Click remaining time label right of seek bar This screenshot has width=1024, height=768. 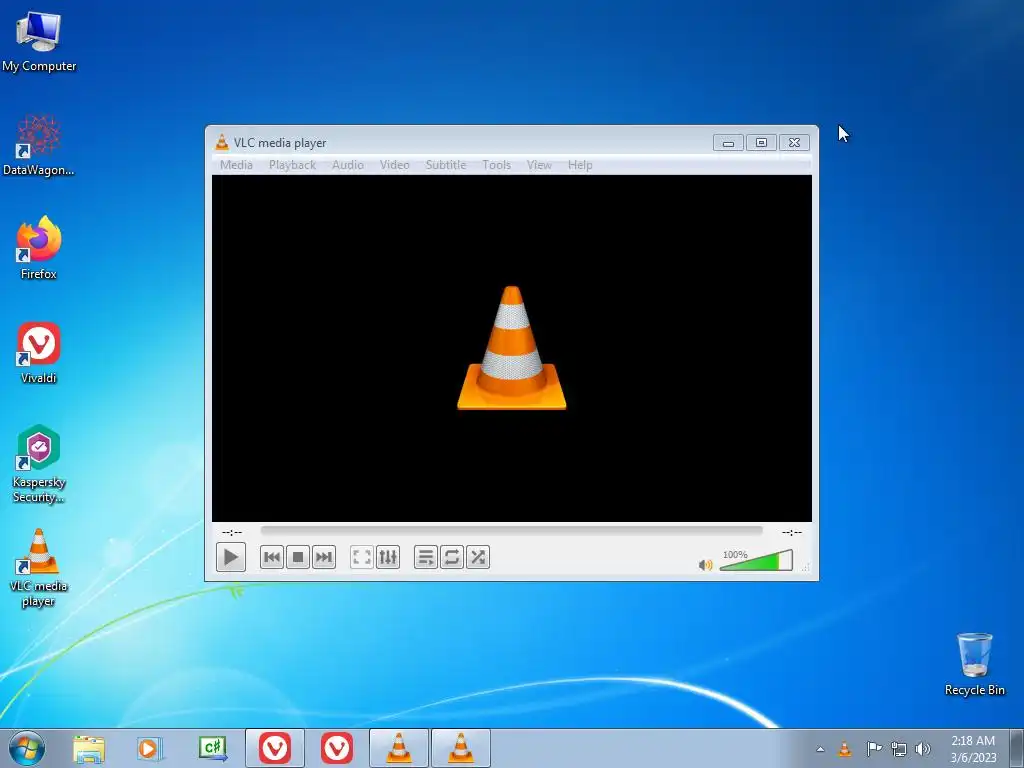coord(792,532)
